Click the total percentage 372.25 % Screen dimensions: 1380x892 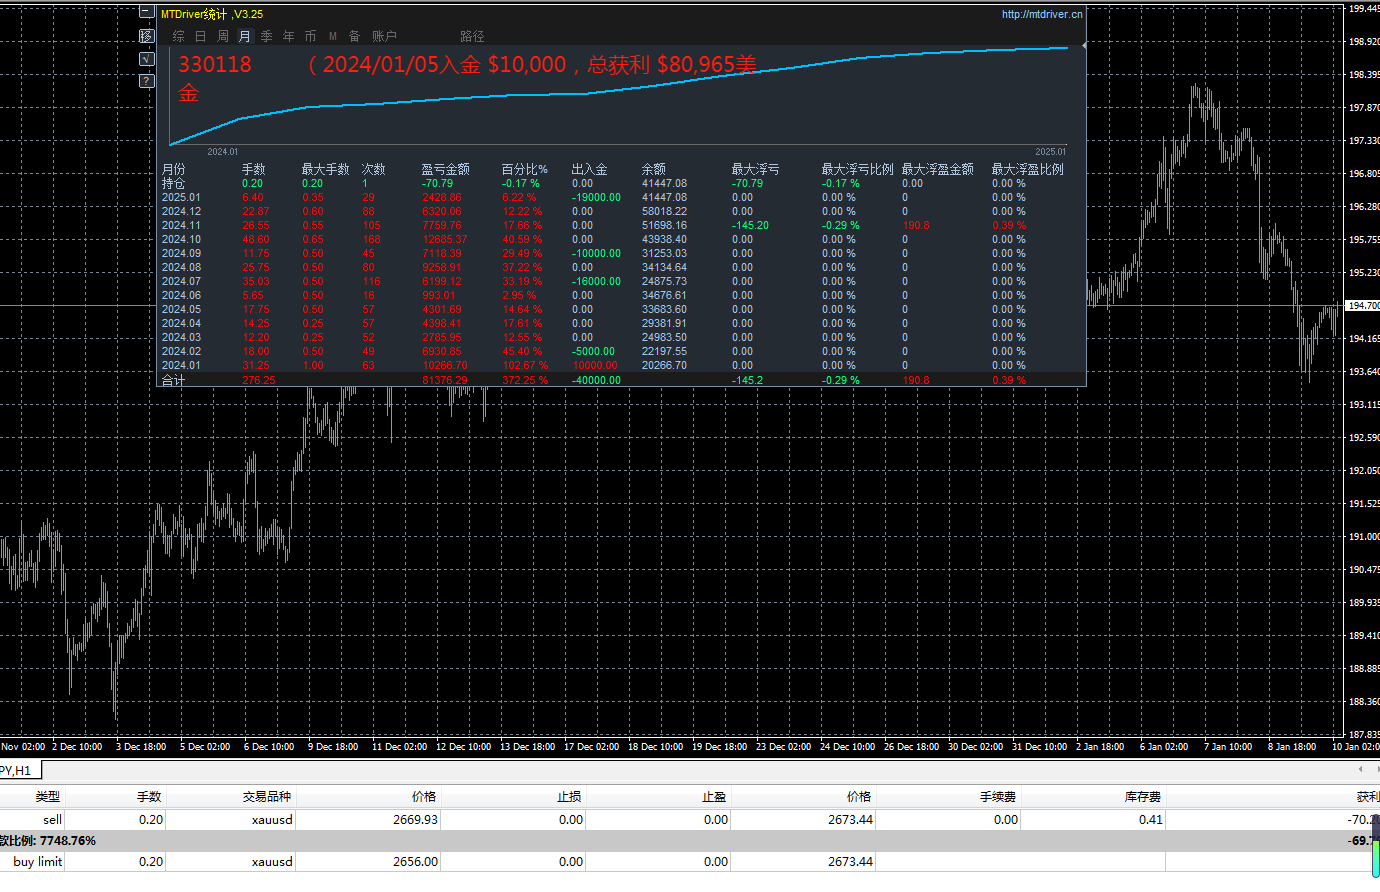(525, 380)
